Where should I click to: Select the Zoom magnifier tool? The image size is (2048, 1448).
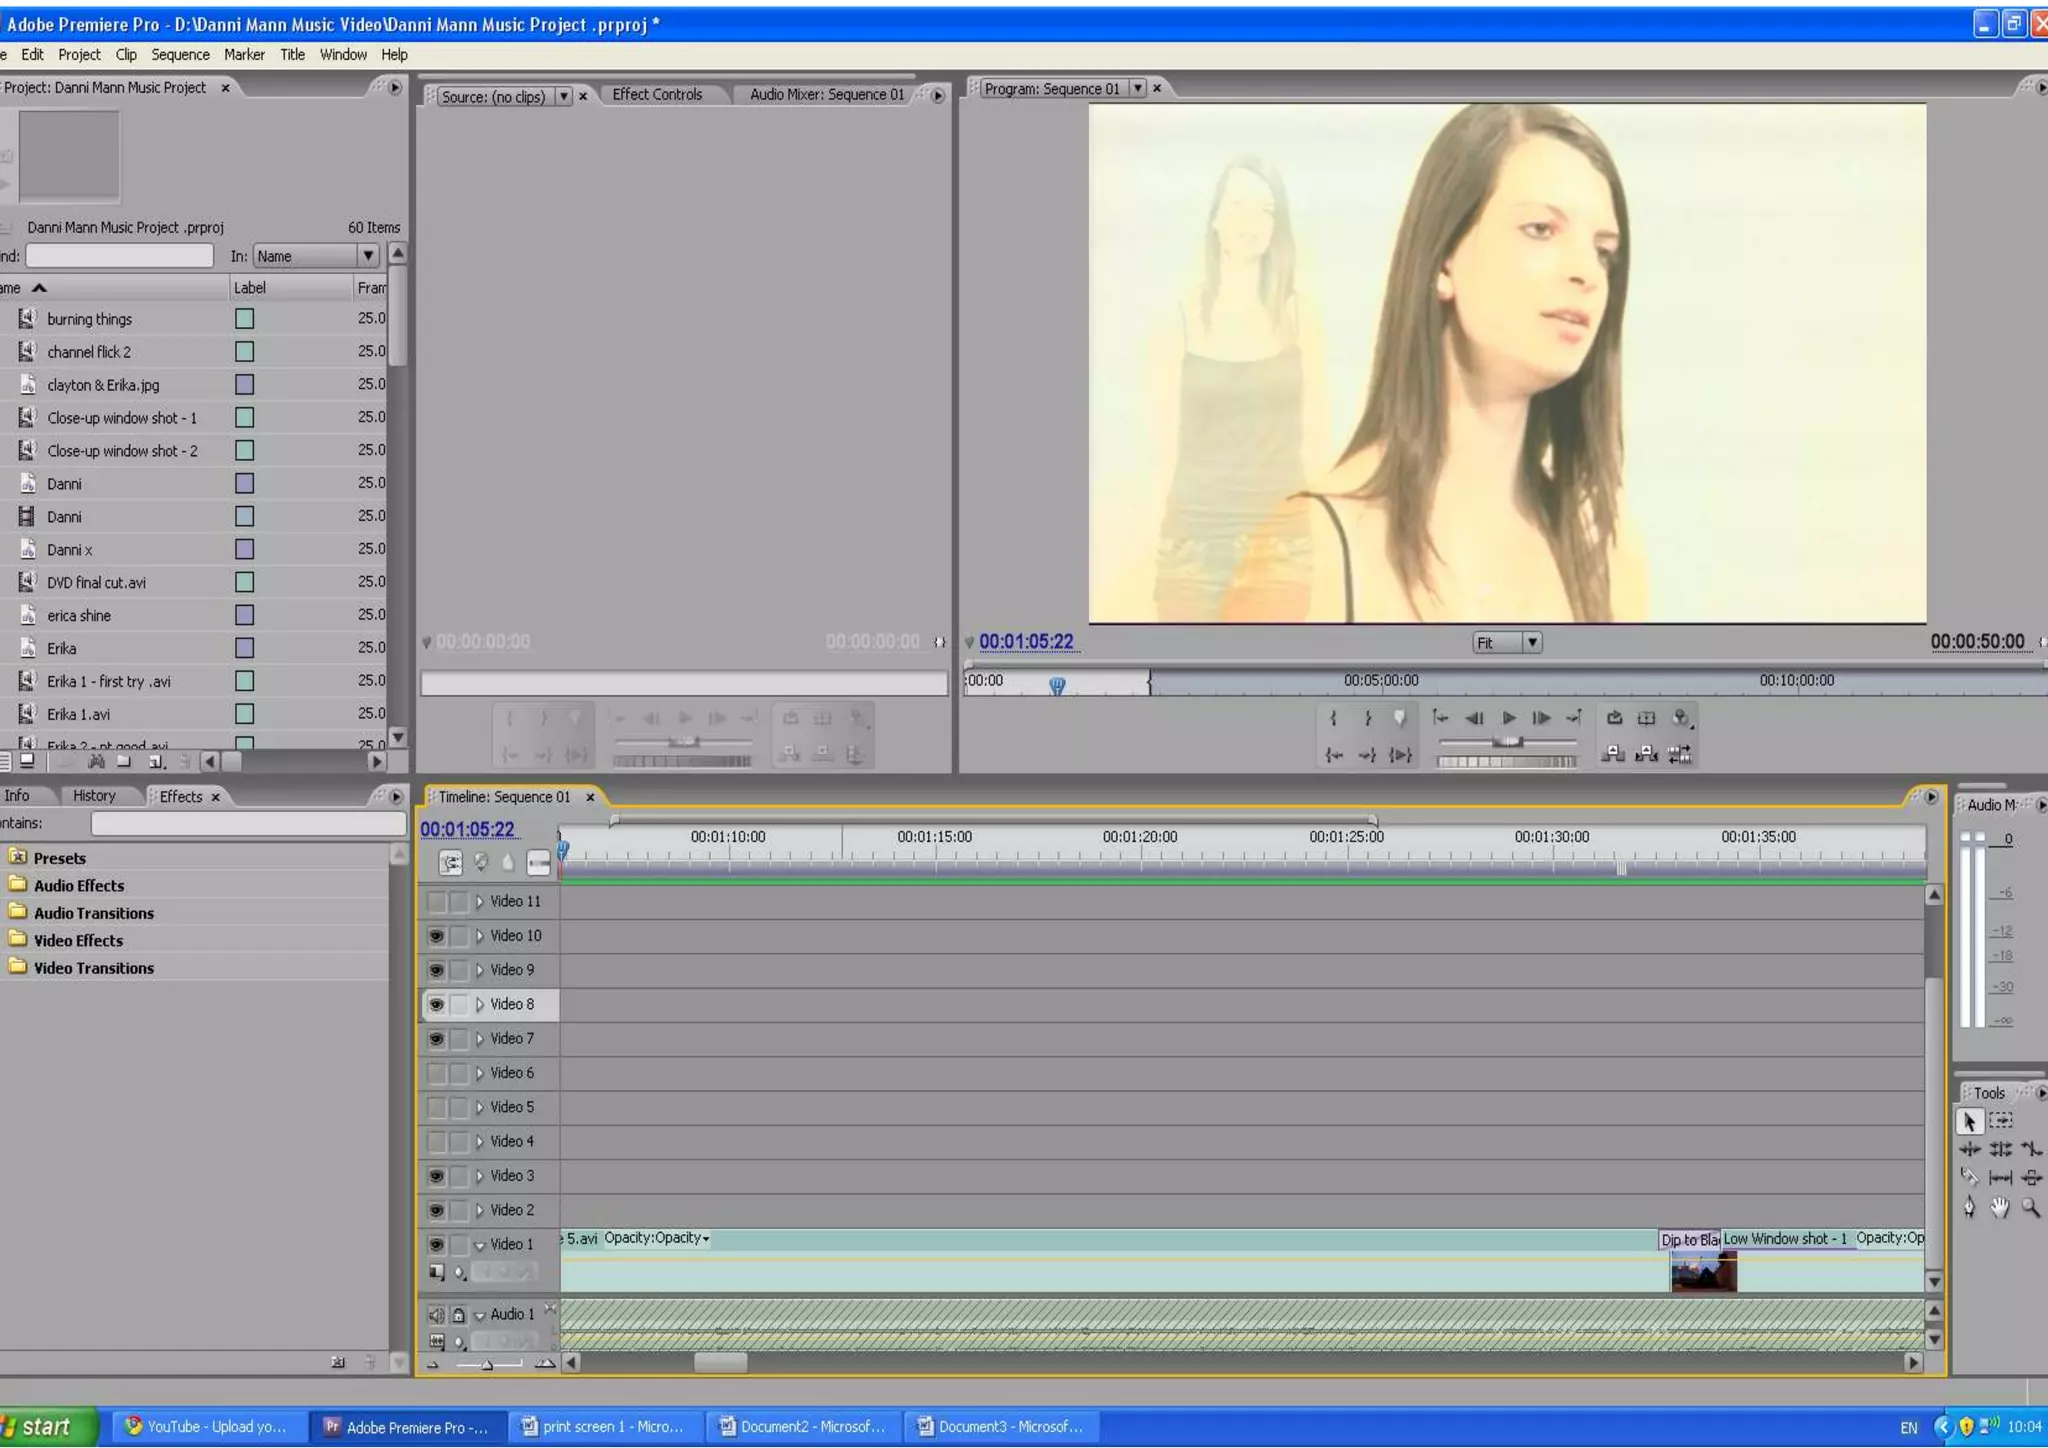coord(2030,1208)
